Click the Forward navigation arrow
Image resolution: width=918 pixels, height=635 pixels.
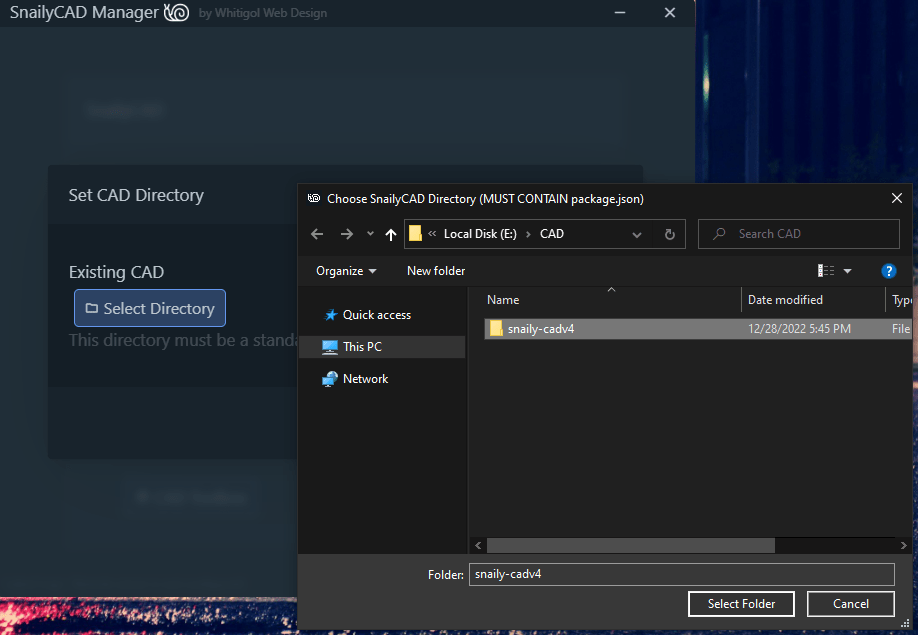coord(345,233)
